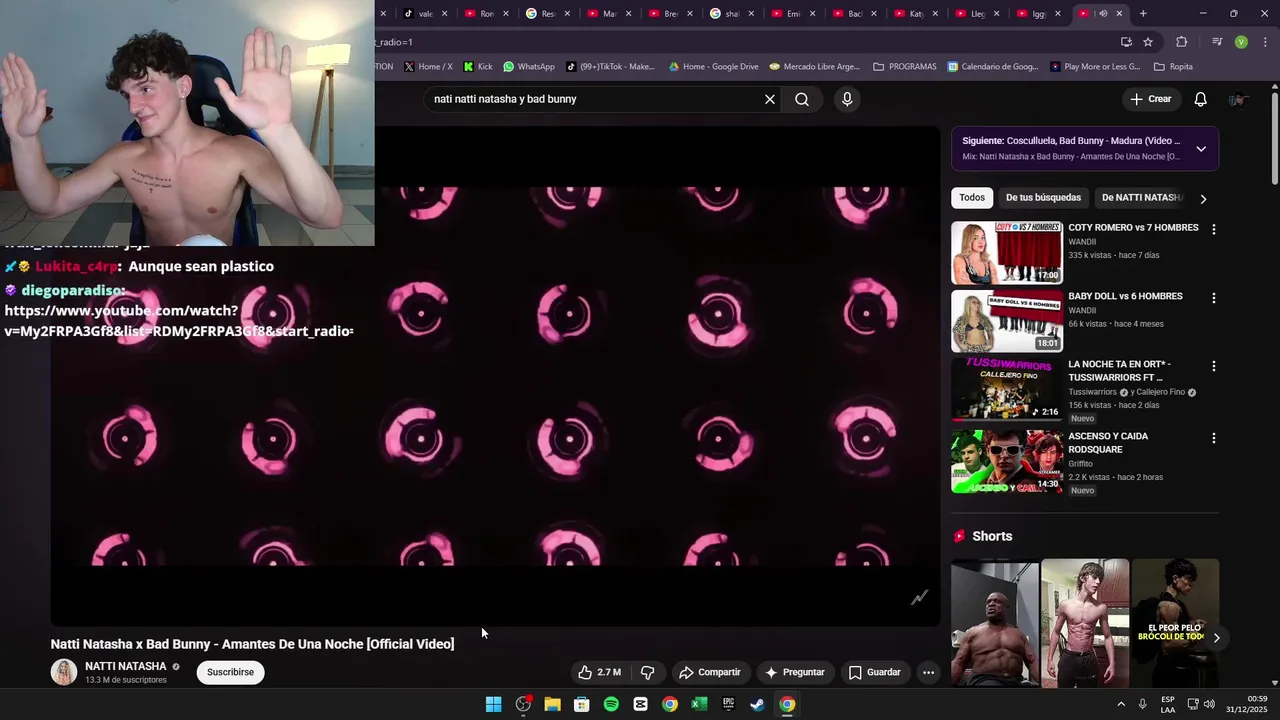Open Spotify from the taskbar
Screen dimensions: 1280x720
pos(611,704)
